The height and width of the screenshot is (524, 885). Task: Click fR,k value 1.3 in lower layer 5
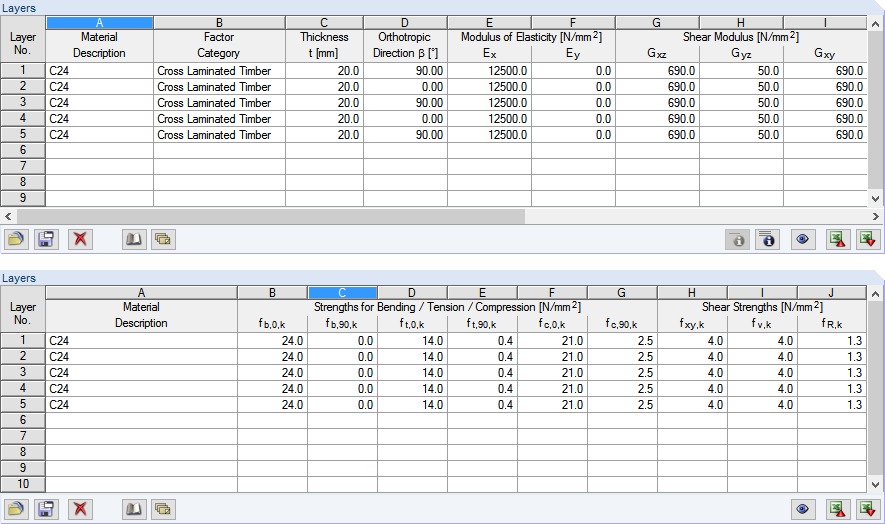pyautogui.click(x=832, y=404)
